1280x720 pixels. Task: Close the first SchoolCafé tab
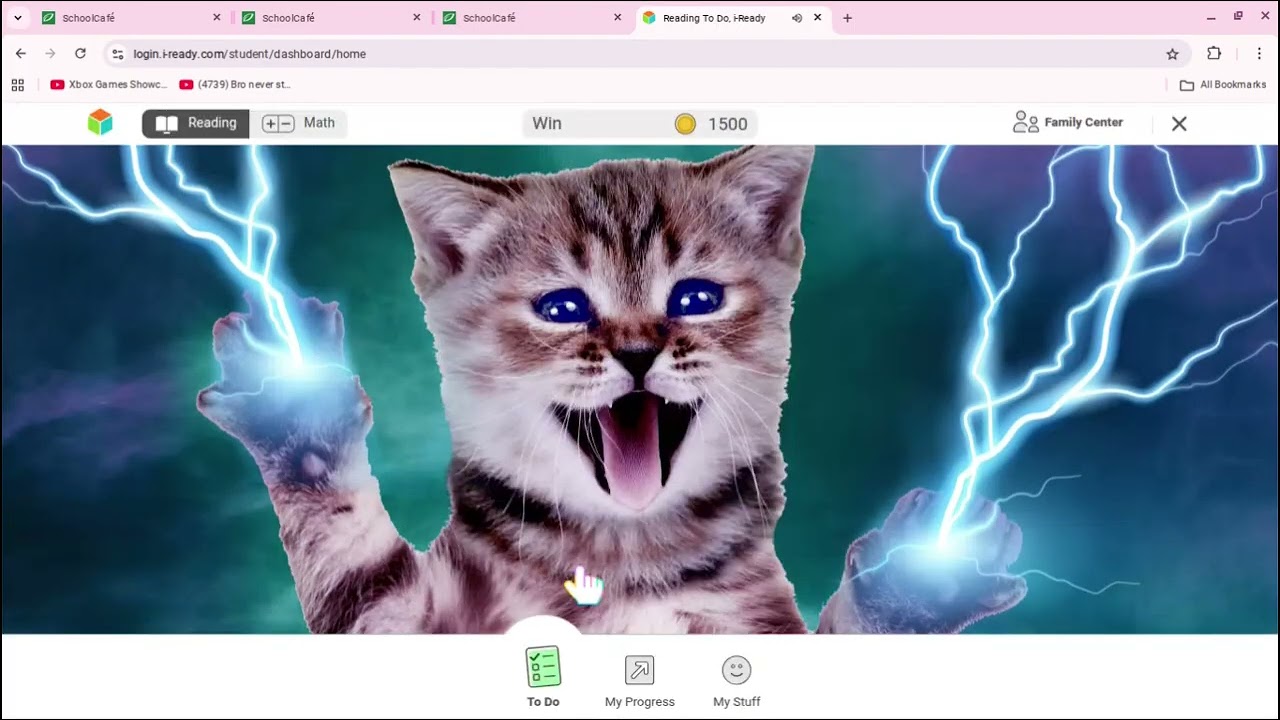coord(216,18)
